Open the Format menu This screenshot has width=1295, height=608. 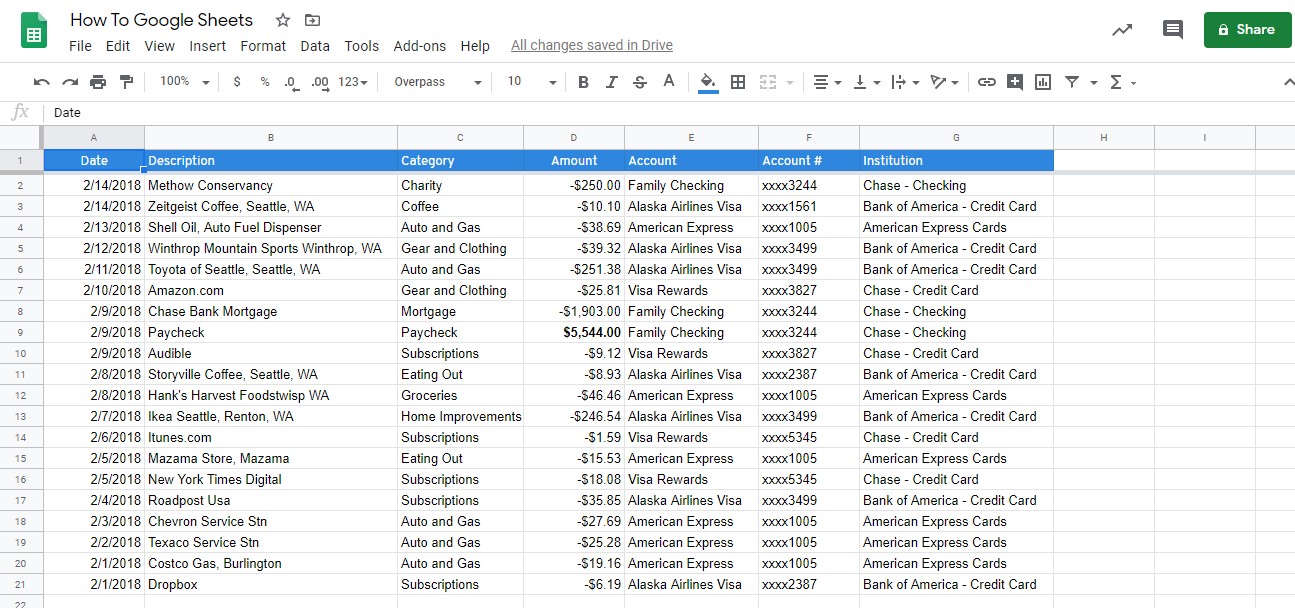pos(263,46)
